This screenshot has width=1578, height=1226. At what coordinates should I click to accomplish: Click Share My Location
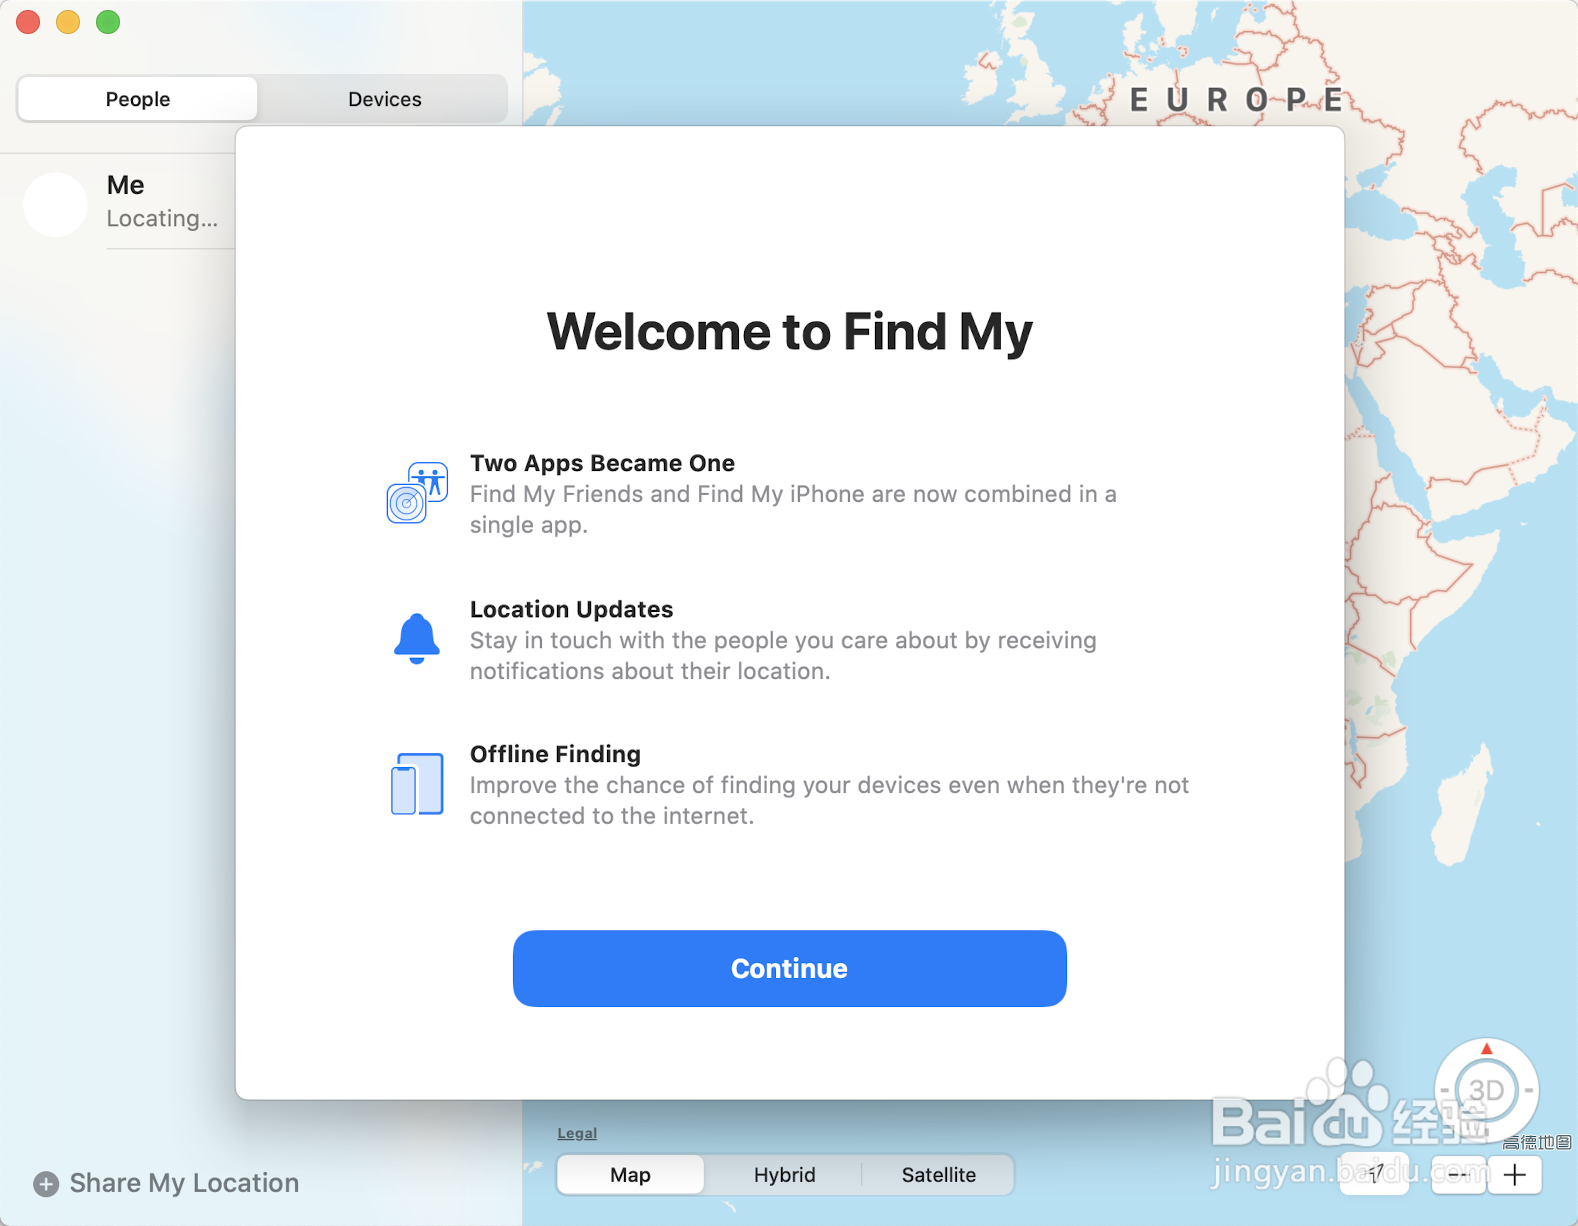point(184,1183)
